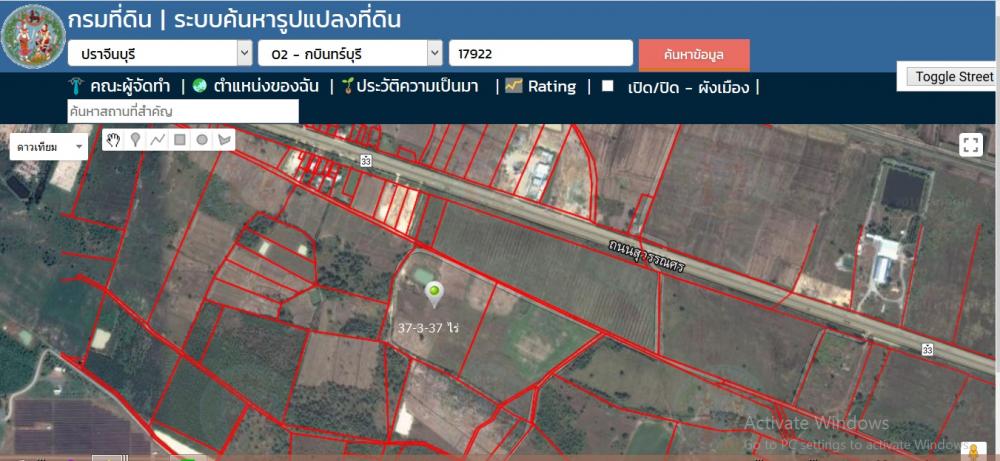Select the draw circle tool
1000x461 pixels.
tap(202, 140)
